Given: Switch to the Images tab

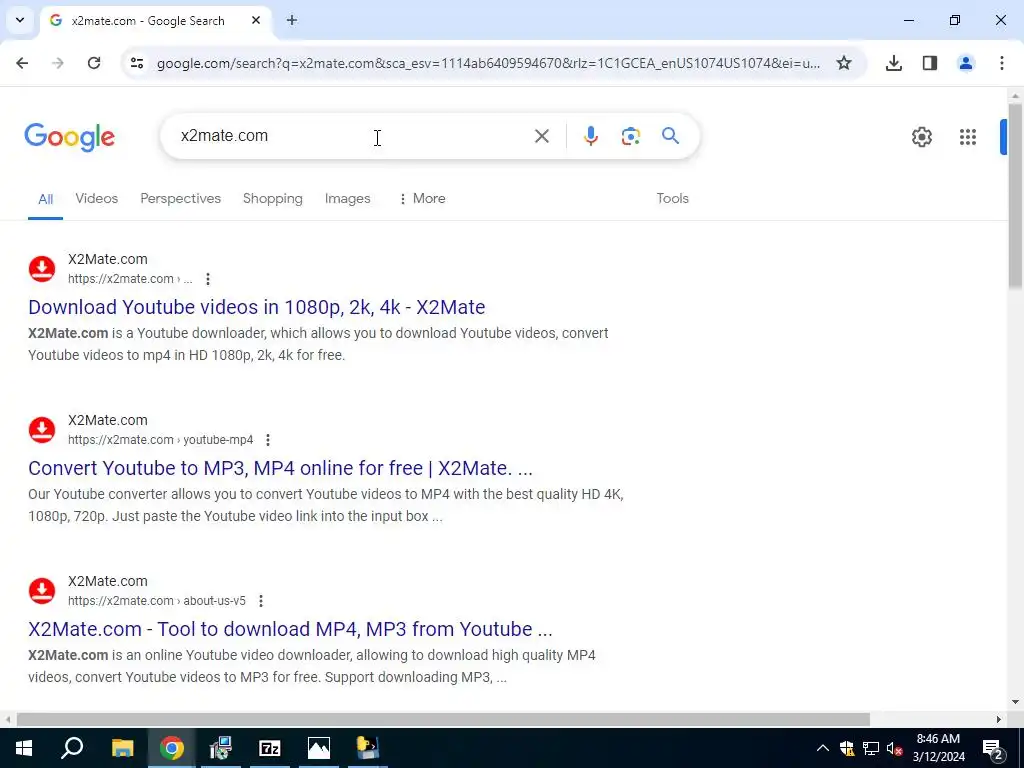Looking at the screenshot, I should 347,199.
